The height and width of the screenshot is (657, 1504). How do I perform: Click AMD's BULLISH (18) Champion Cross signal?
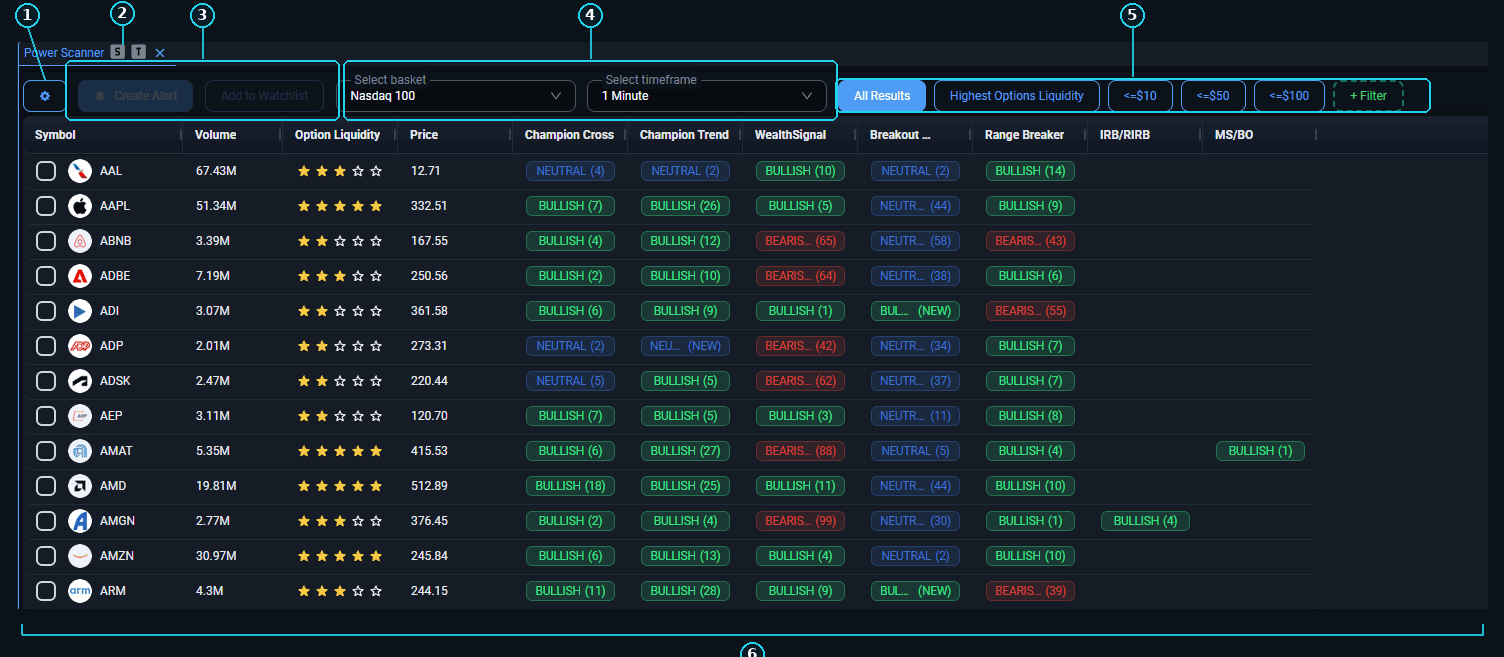[570, 486]
